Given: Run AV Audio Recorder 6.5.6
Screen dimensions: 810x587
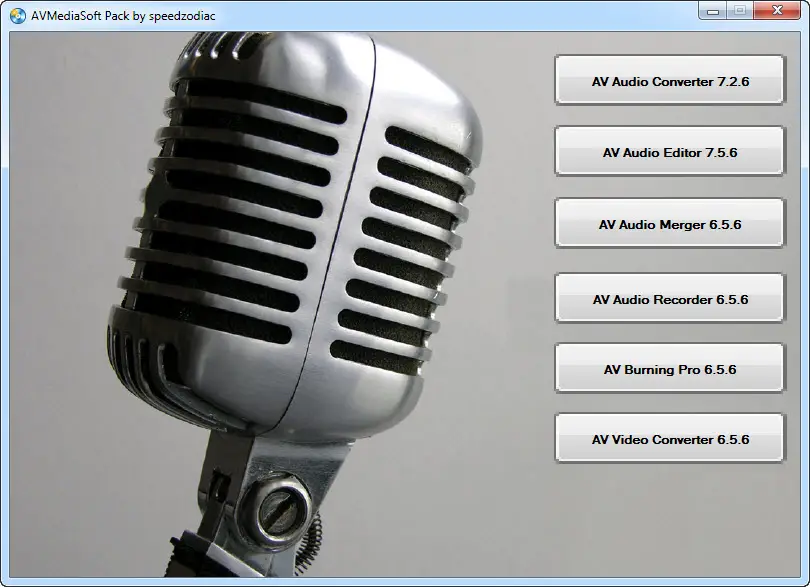Looking at the screenshot, I should point(670,298).
